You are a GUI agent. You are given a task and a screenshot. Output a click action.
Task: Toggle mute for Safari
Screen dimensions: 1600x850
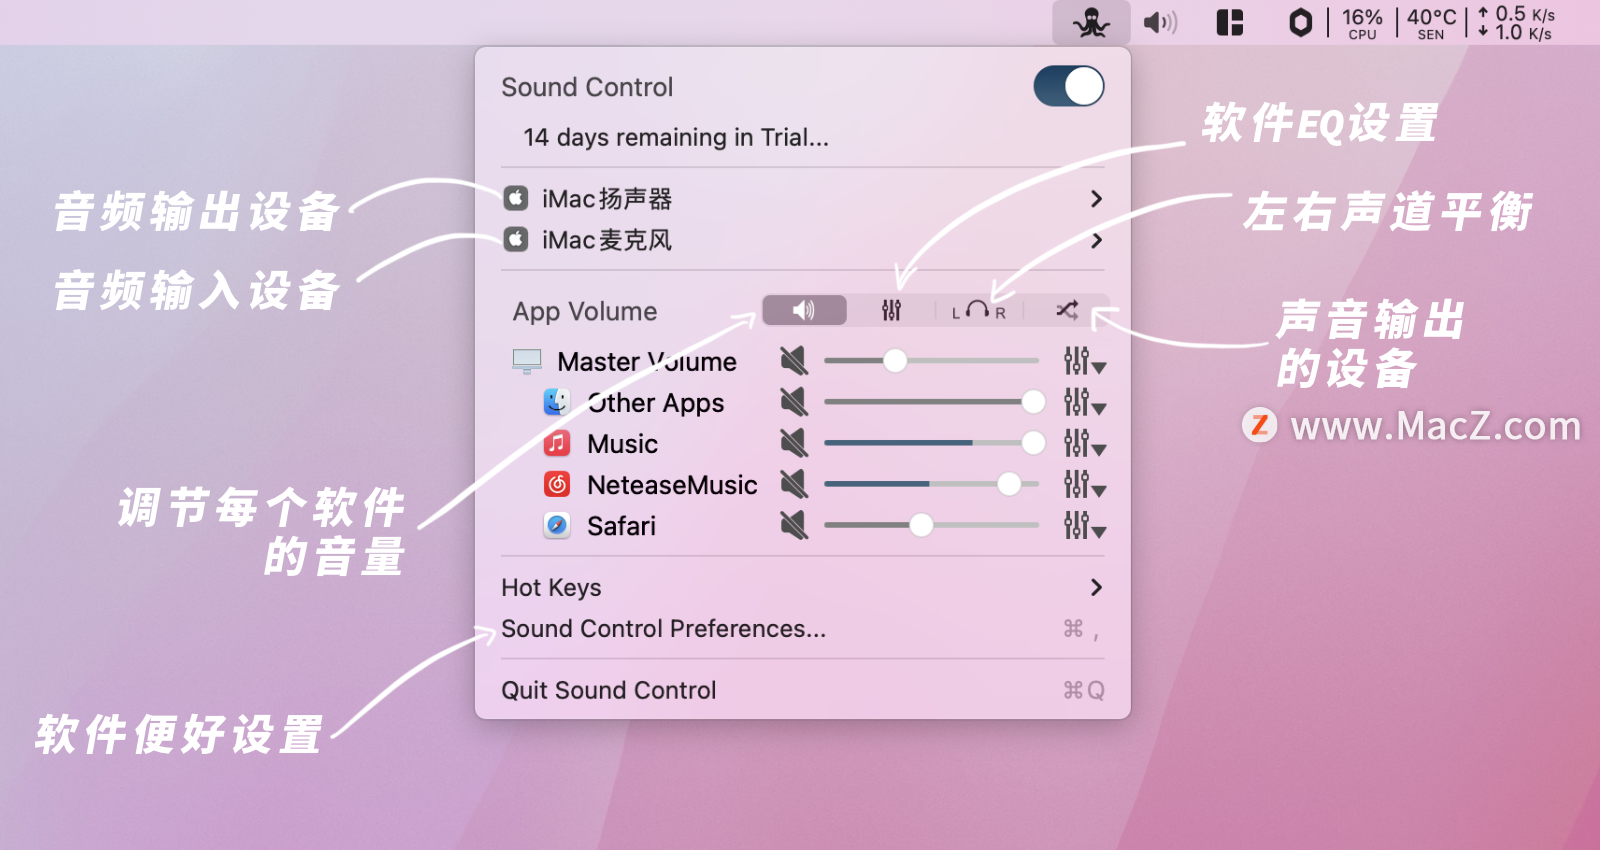pyautogui.click(x=794, y=525)
